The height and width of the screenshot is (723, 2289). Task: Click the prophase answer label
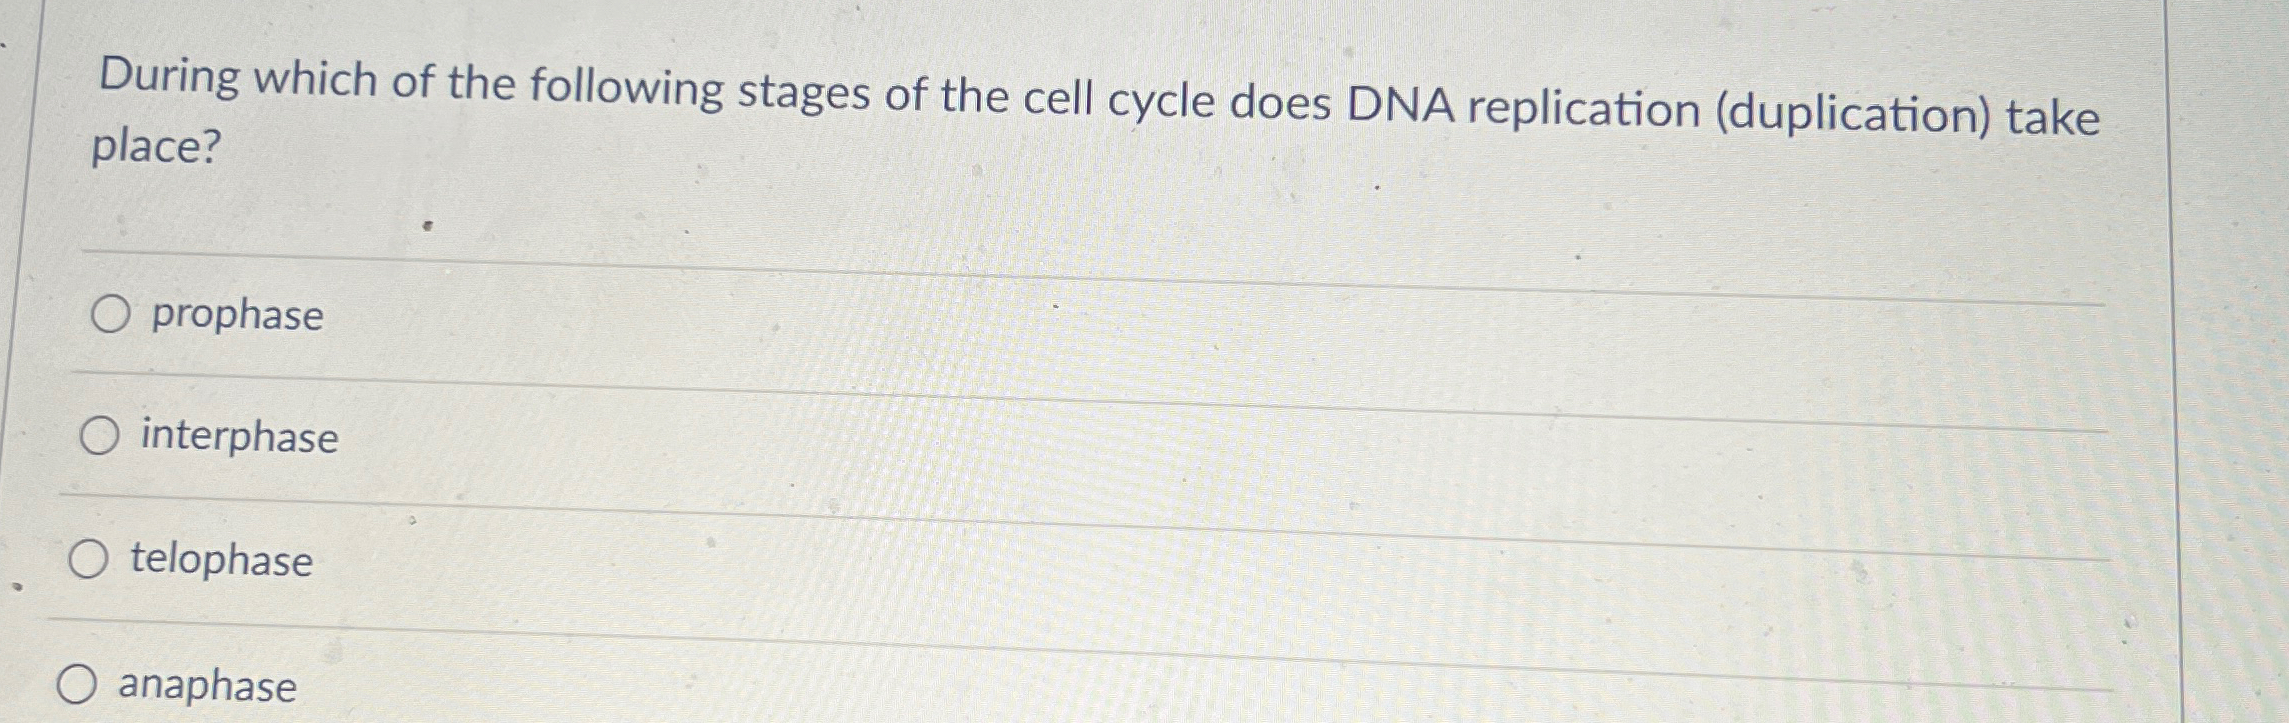235,316
